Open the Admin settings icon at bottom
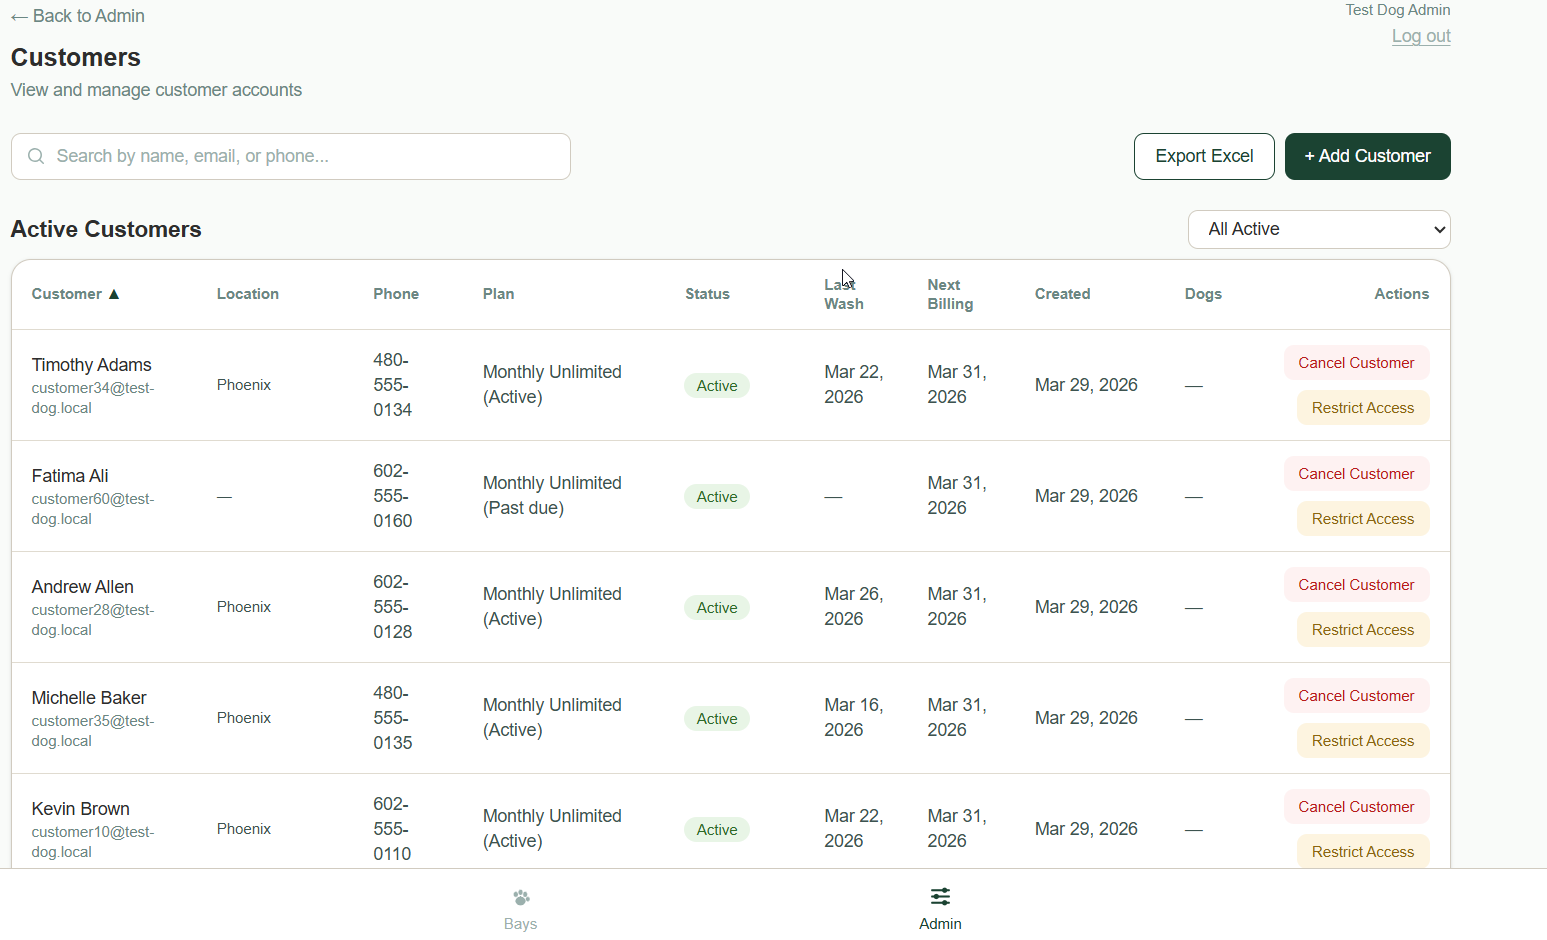The height and width of the screenshot is (940, 1547). [x=939, y=897]
